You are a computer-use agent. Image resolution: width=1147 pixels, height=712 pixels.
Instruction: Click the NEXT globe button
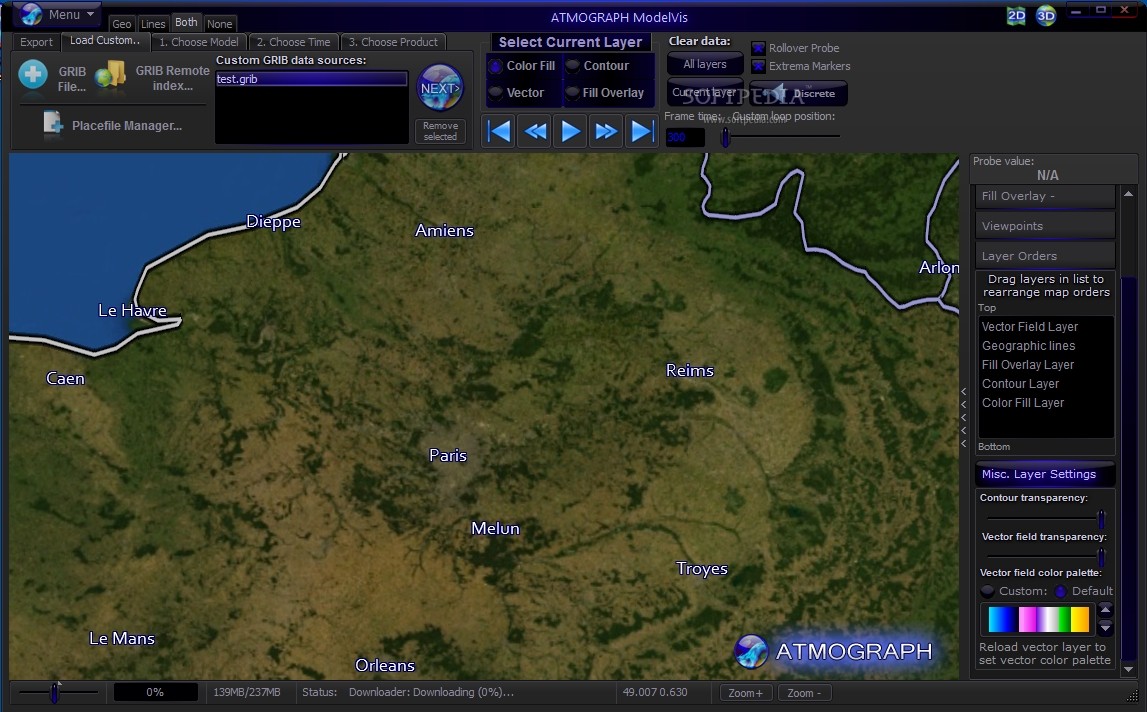pos(440,88)
